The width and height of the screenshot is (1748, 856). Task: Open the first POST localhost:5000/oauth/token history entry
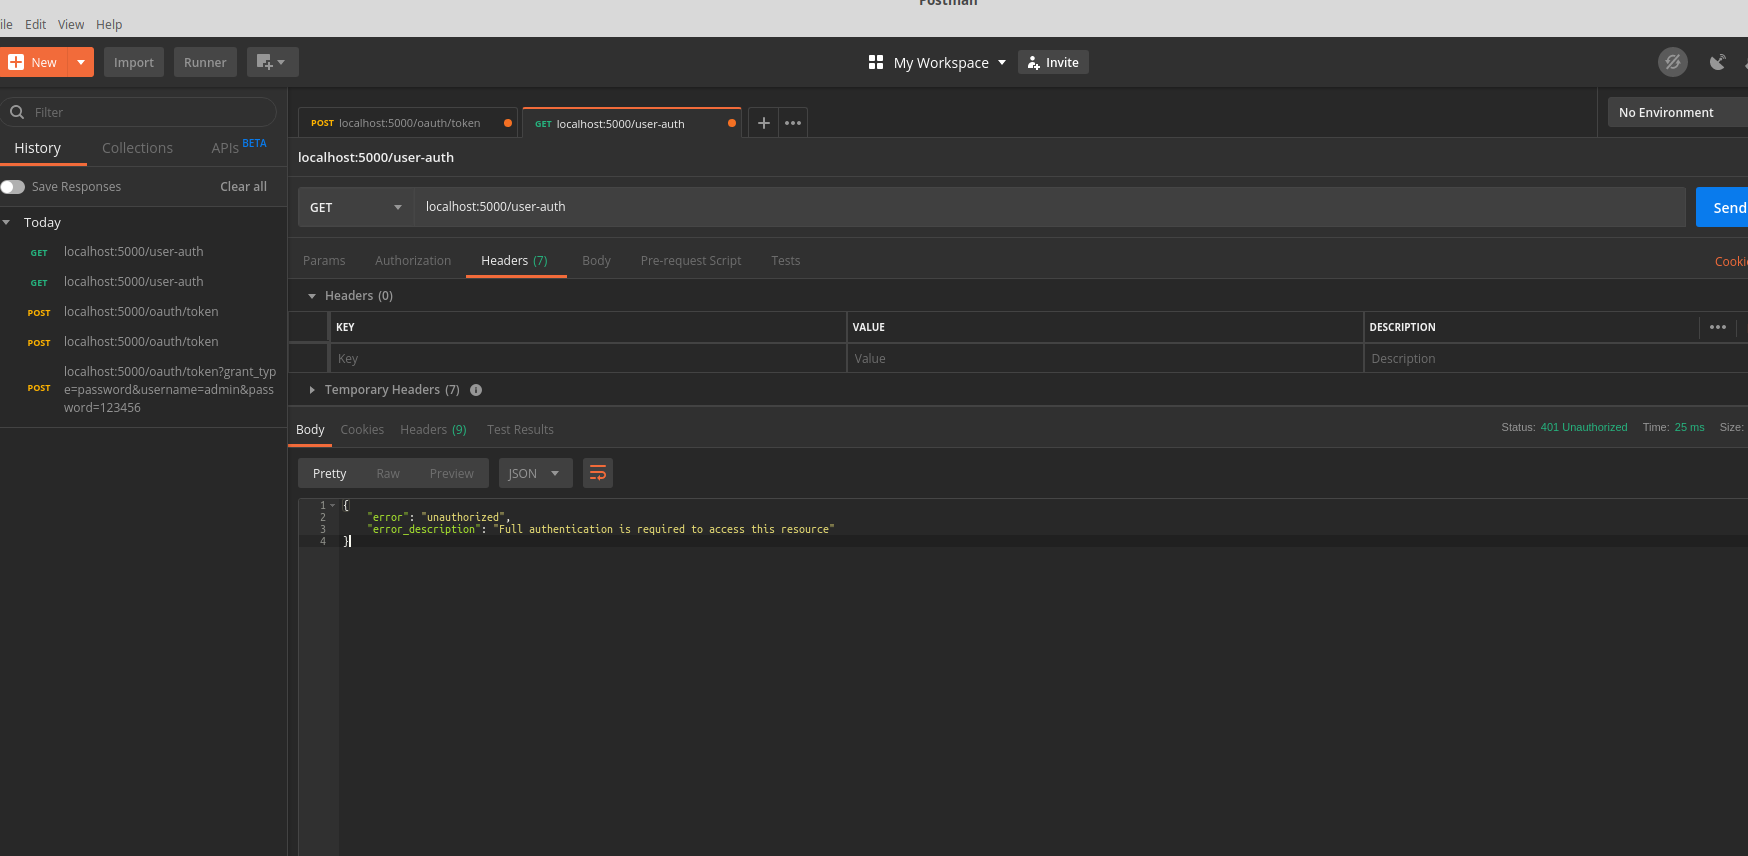point(141,312)
